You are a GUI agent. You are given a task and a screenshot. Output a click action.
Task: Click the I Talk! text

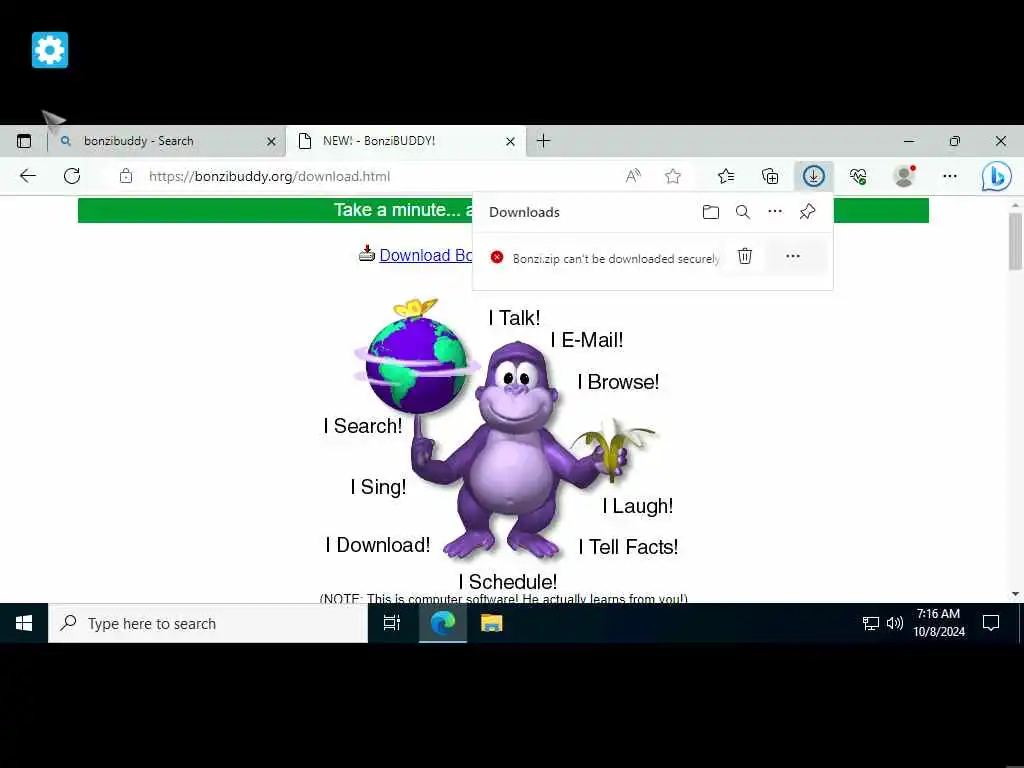point(515,318)
